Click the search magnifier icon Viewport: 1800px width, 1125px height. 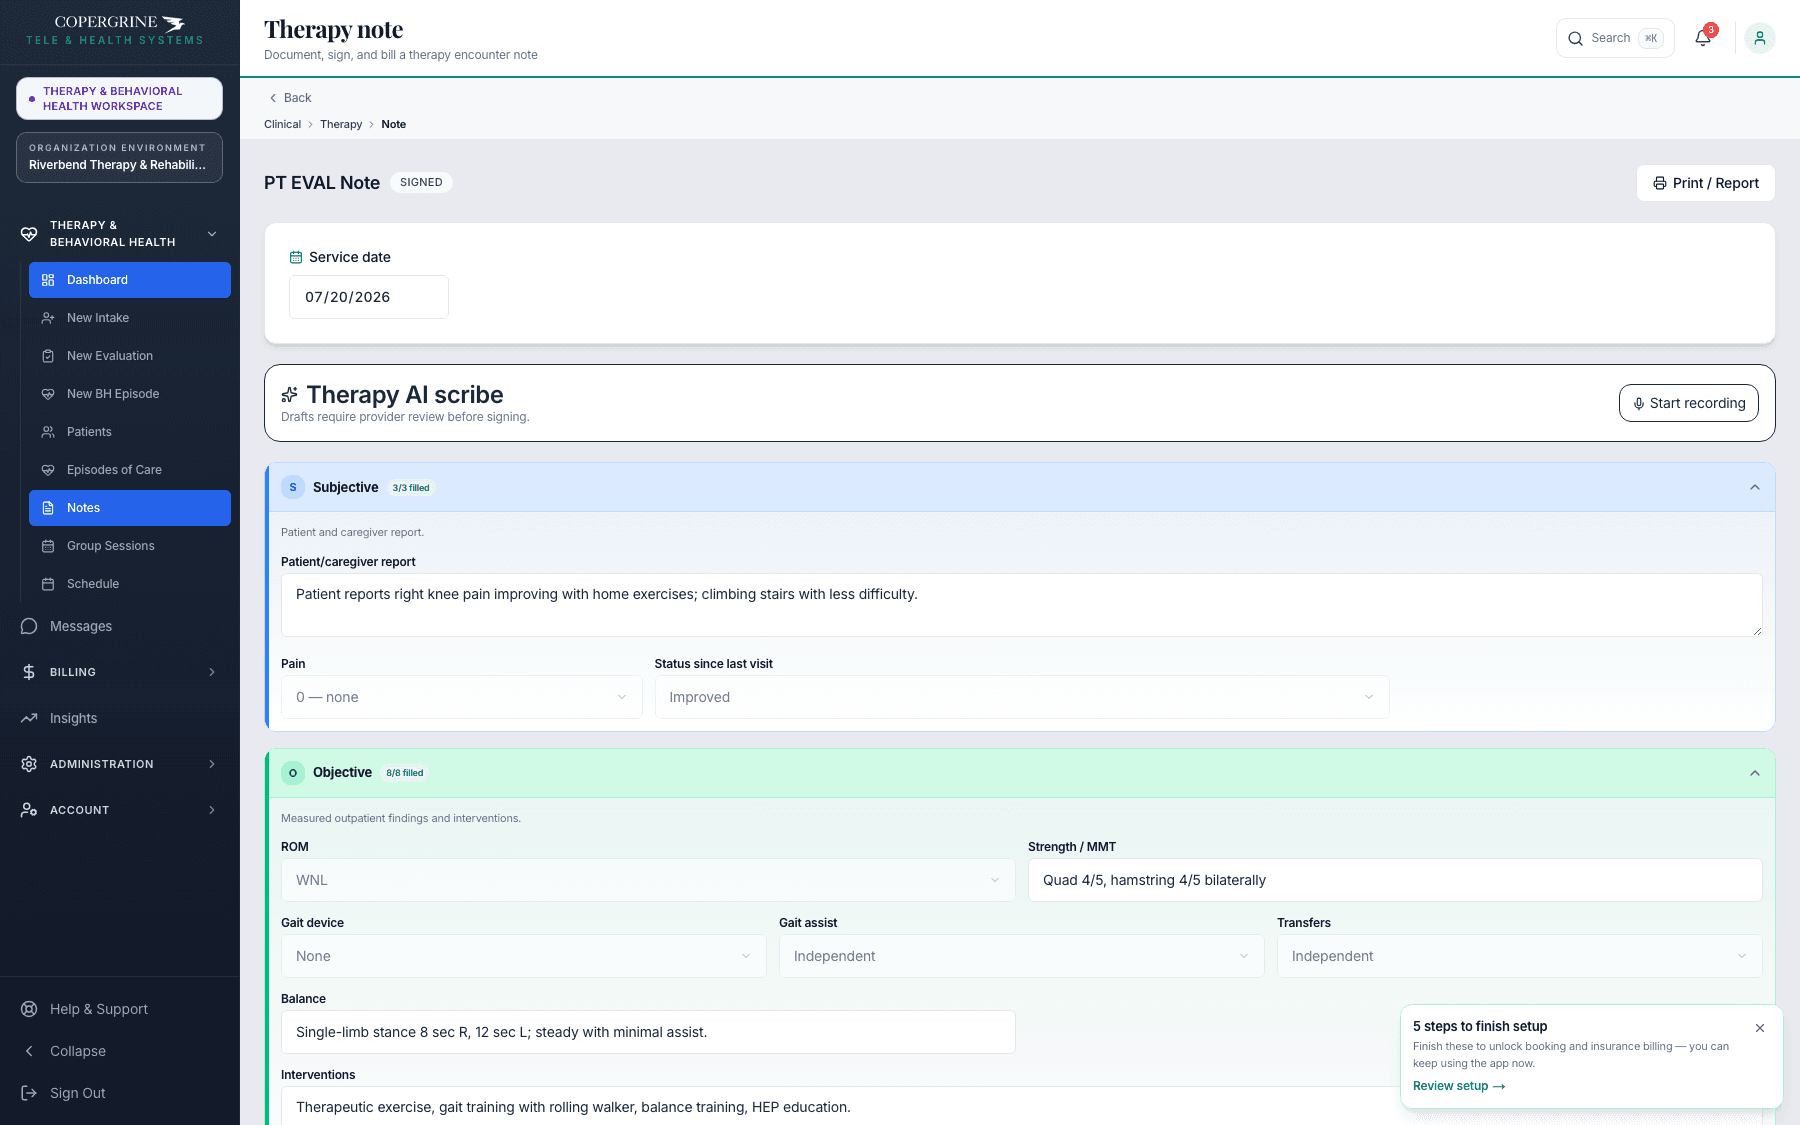[x=1575, y=38]
